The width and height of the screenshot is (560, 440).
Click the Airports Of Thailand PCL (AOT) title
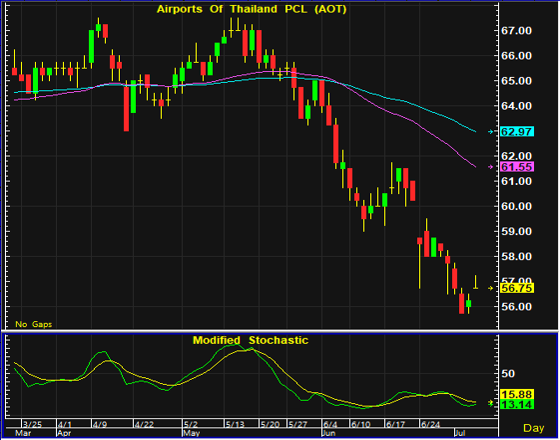click(x=252, y=9)
